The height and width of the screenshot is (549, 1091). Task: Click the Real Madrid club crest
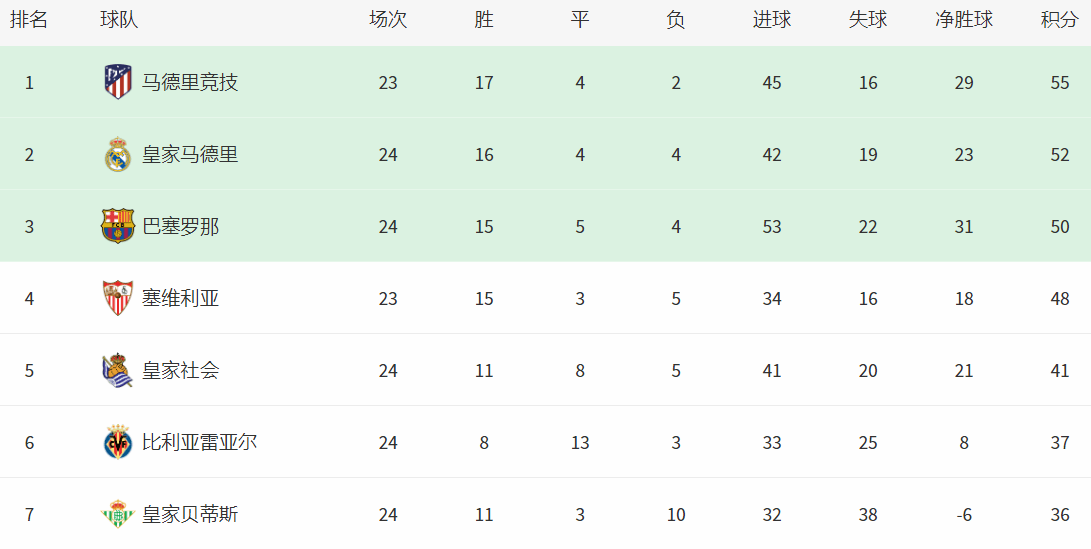tap(118, 154)
